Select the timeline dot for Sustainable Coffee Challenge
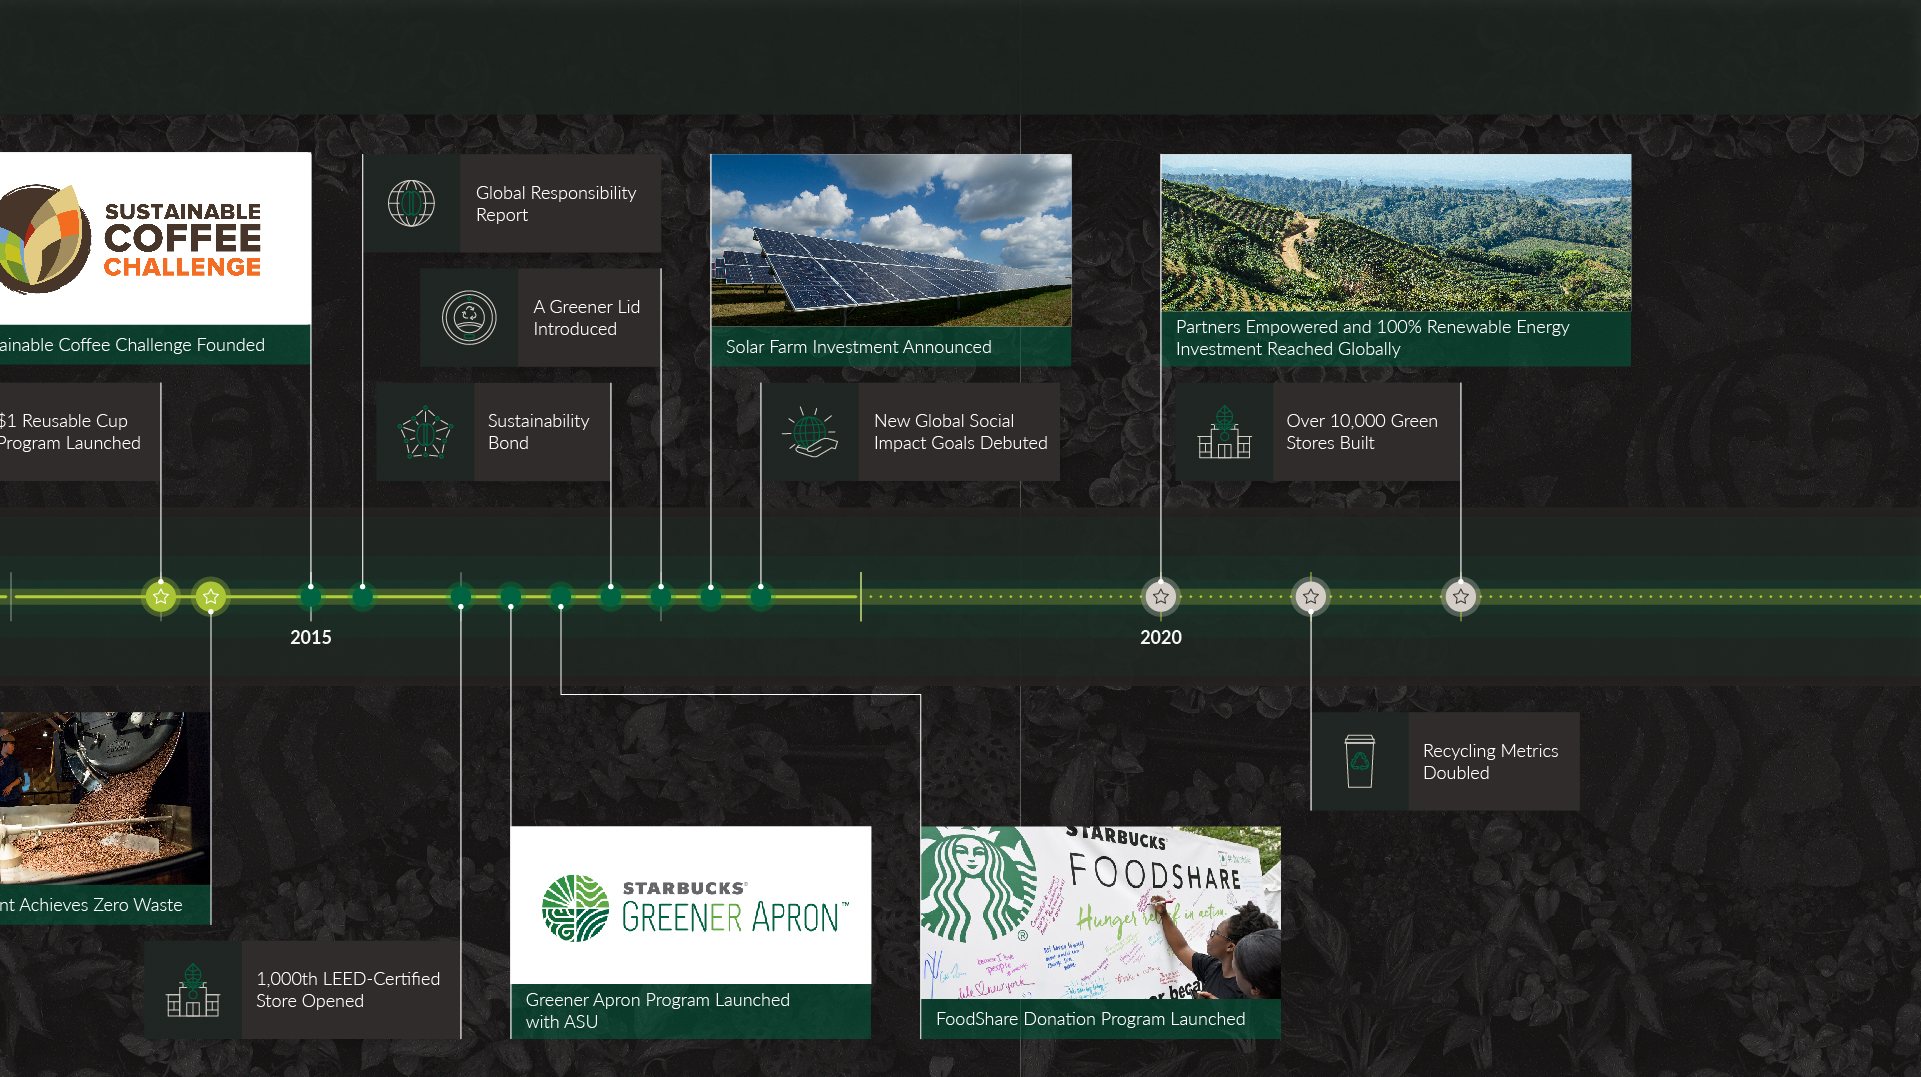 pyautogui.click(x=311, y=597)
